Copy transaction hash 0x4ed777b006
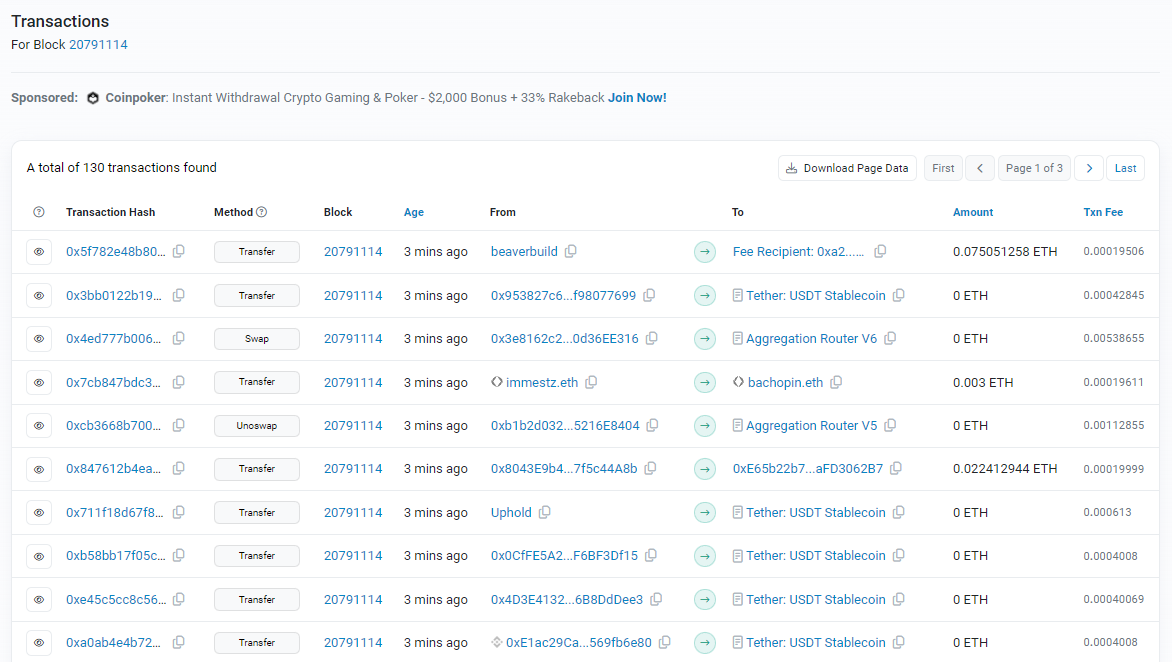The image size is (1172, 662). 179,338
